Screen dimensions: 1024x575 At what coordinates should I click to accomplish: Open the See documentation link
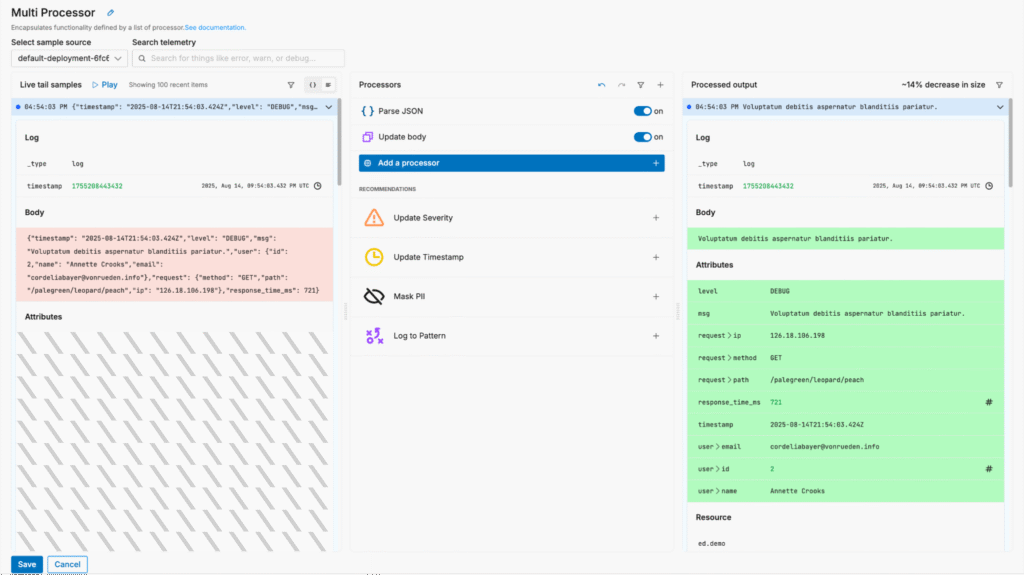(x=215, y=27)
